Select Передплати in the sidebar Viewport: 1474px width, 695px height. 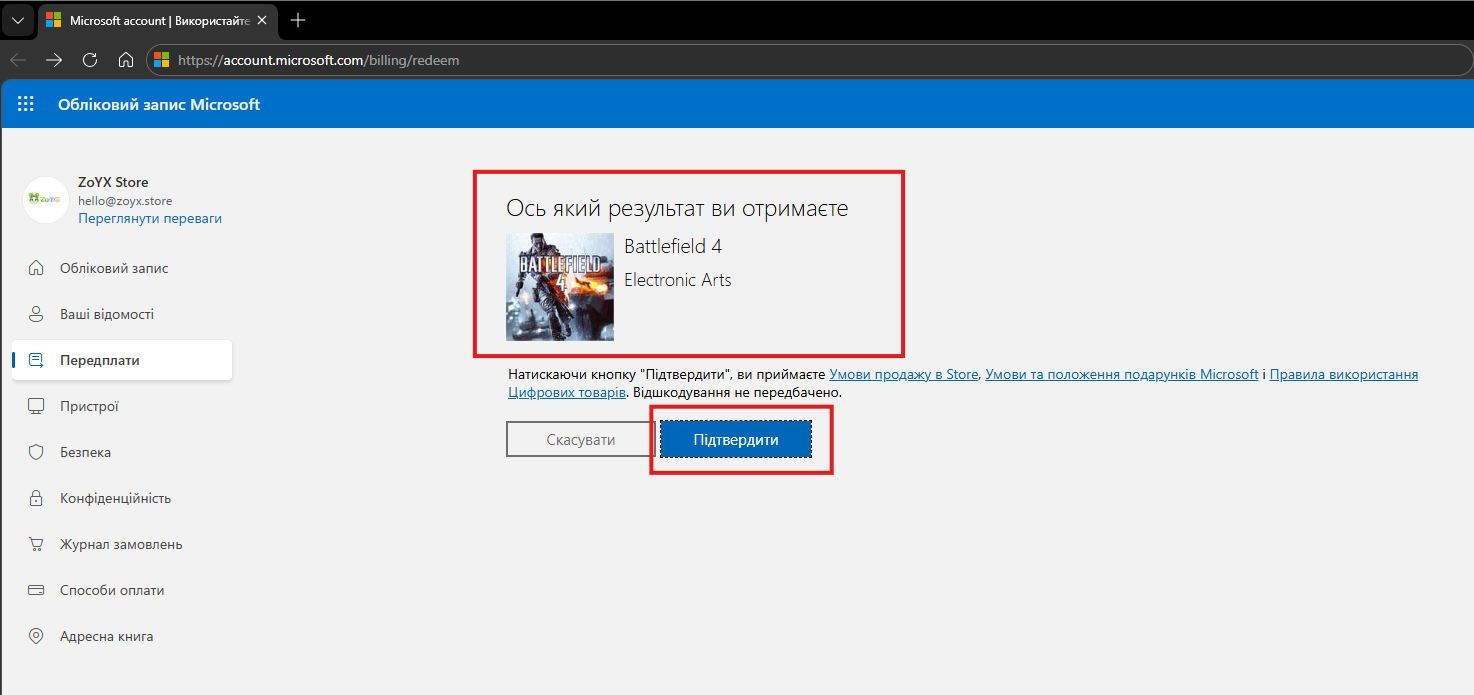point(122,360)
